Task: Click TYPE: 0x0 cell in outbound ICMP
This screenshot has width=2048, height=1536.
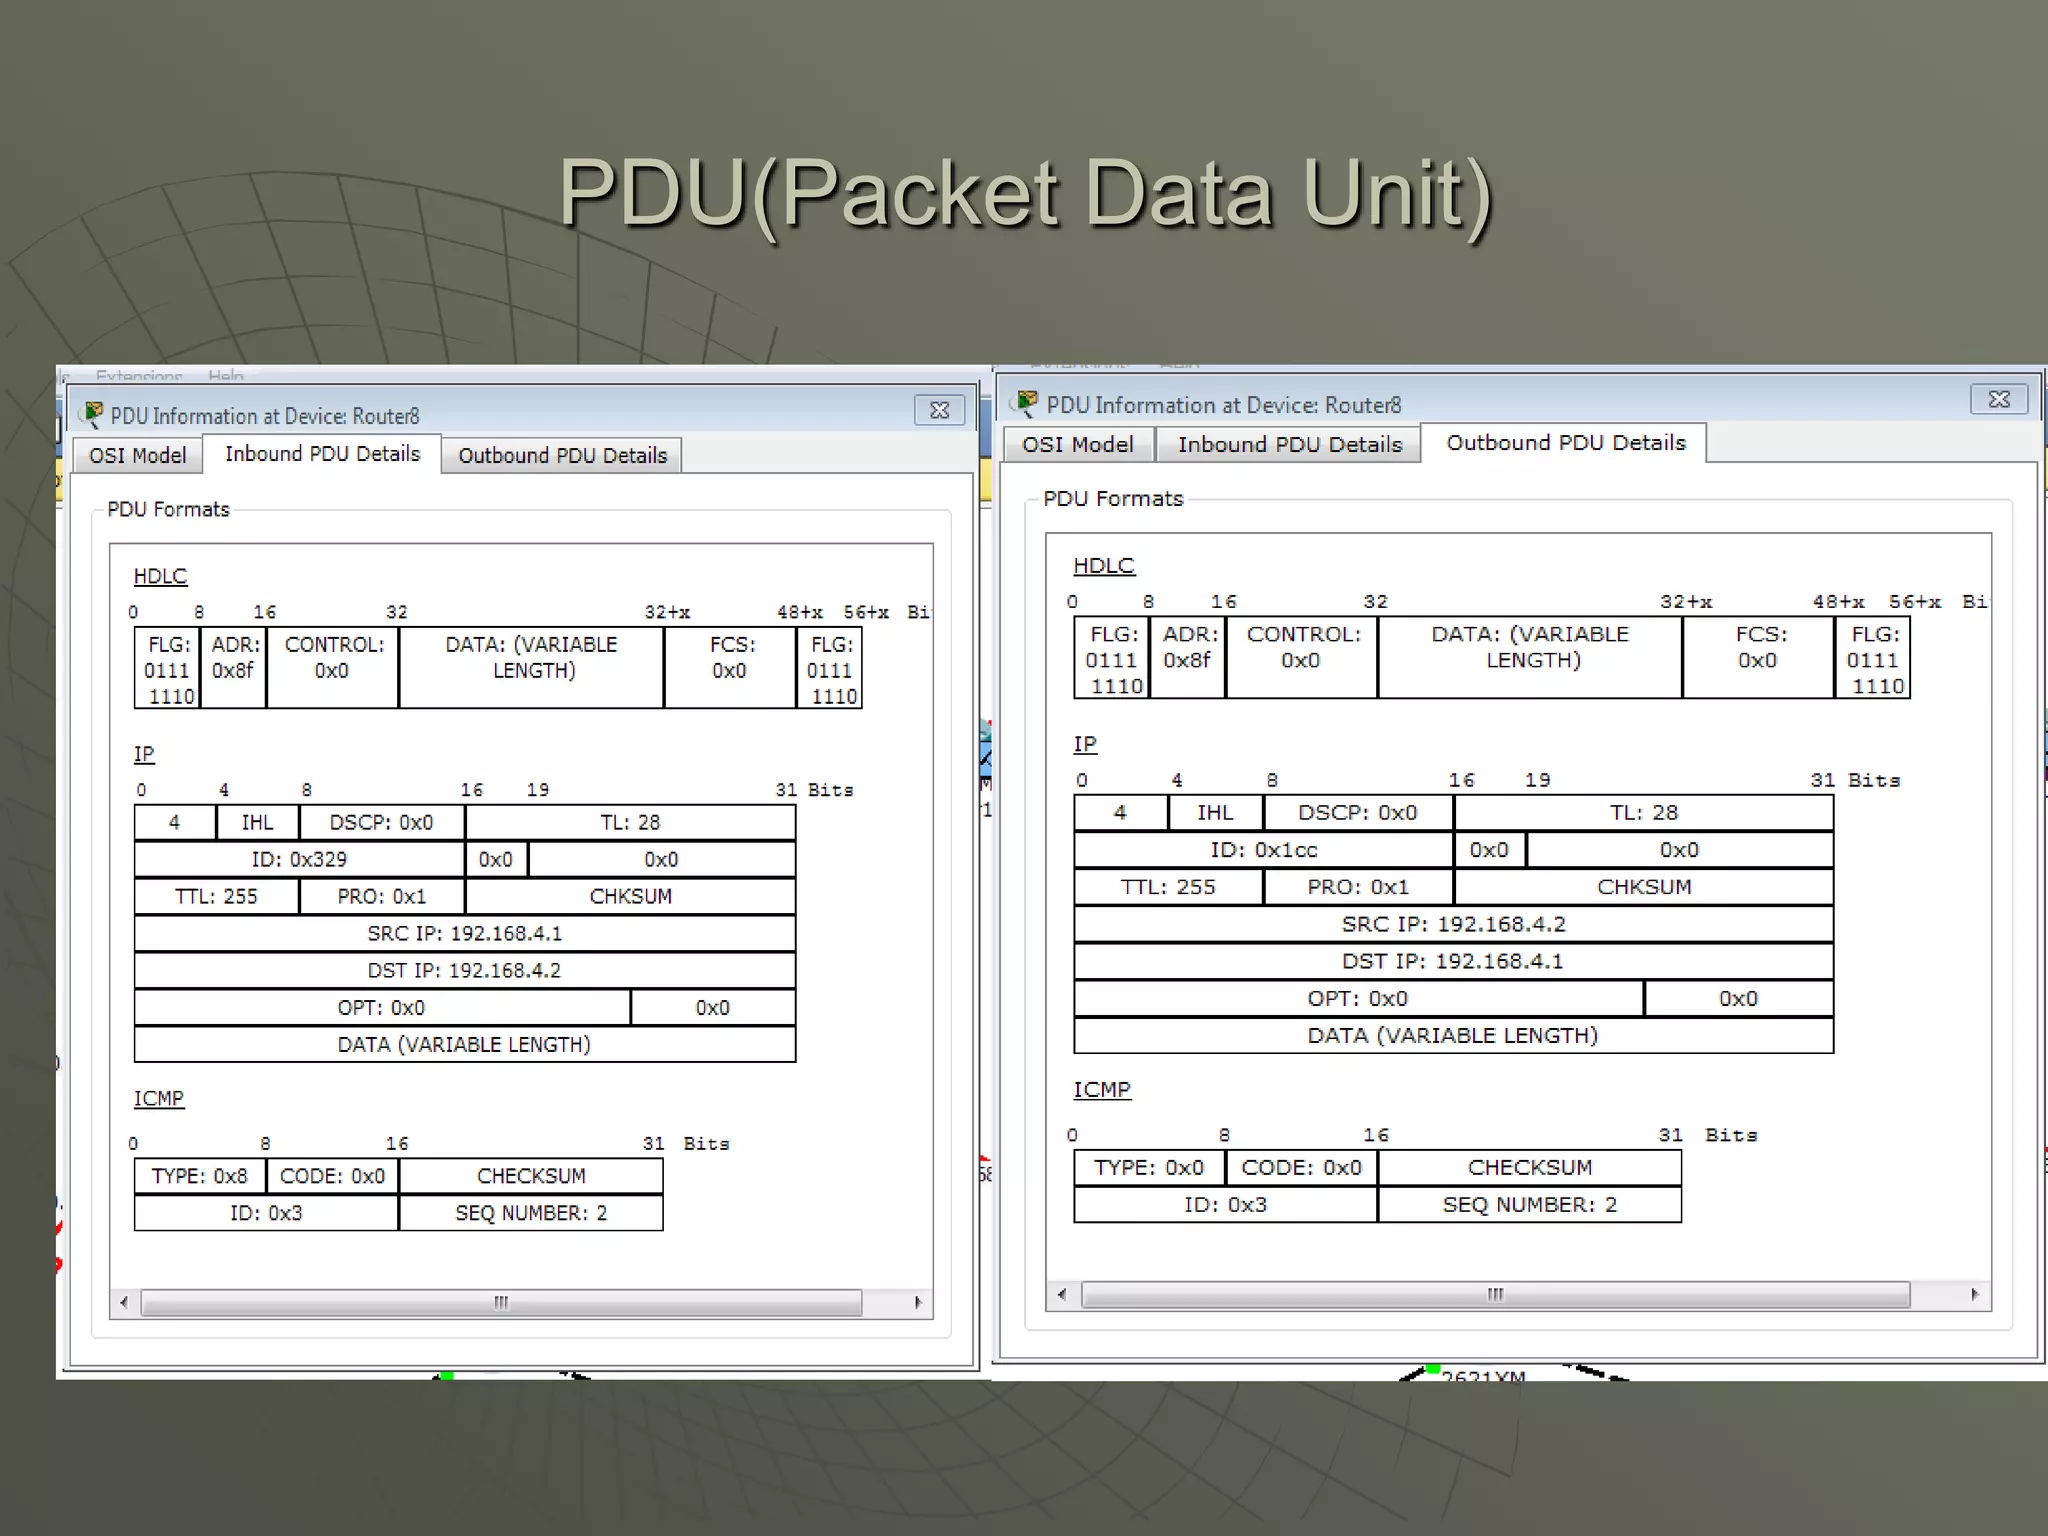Action: click(1149, 1168)
